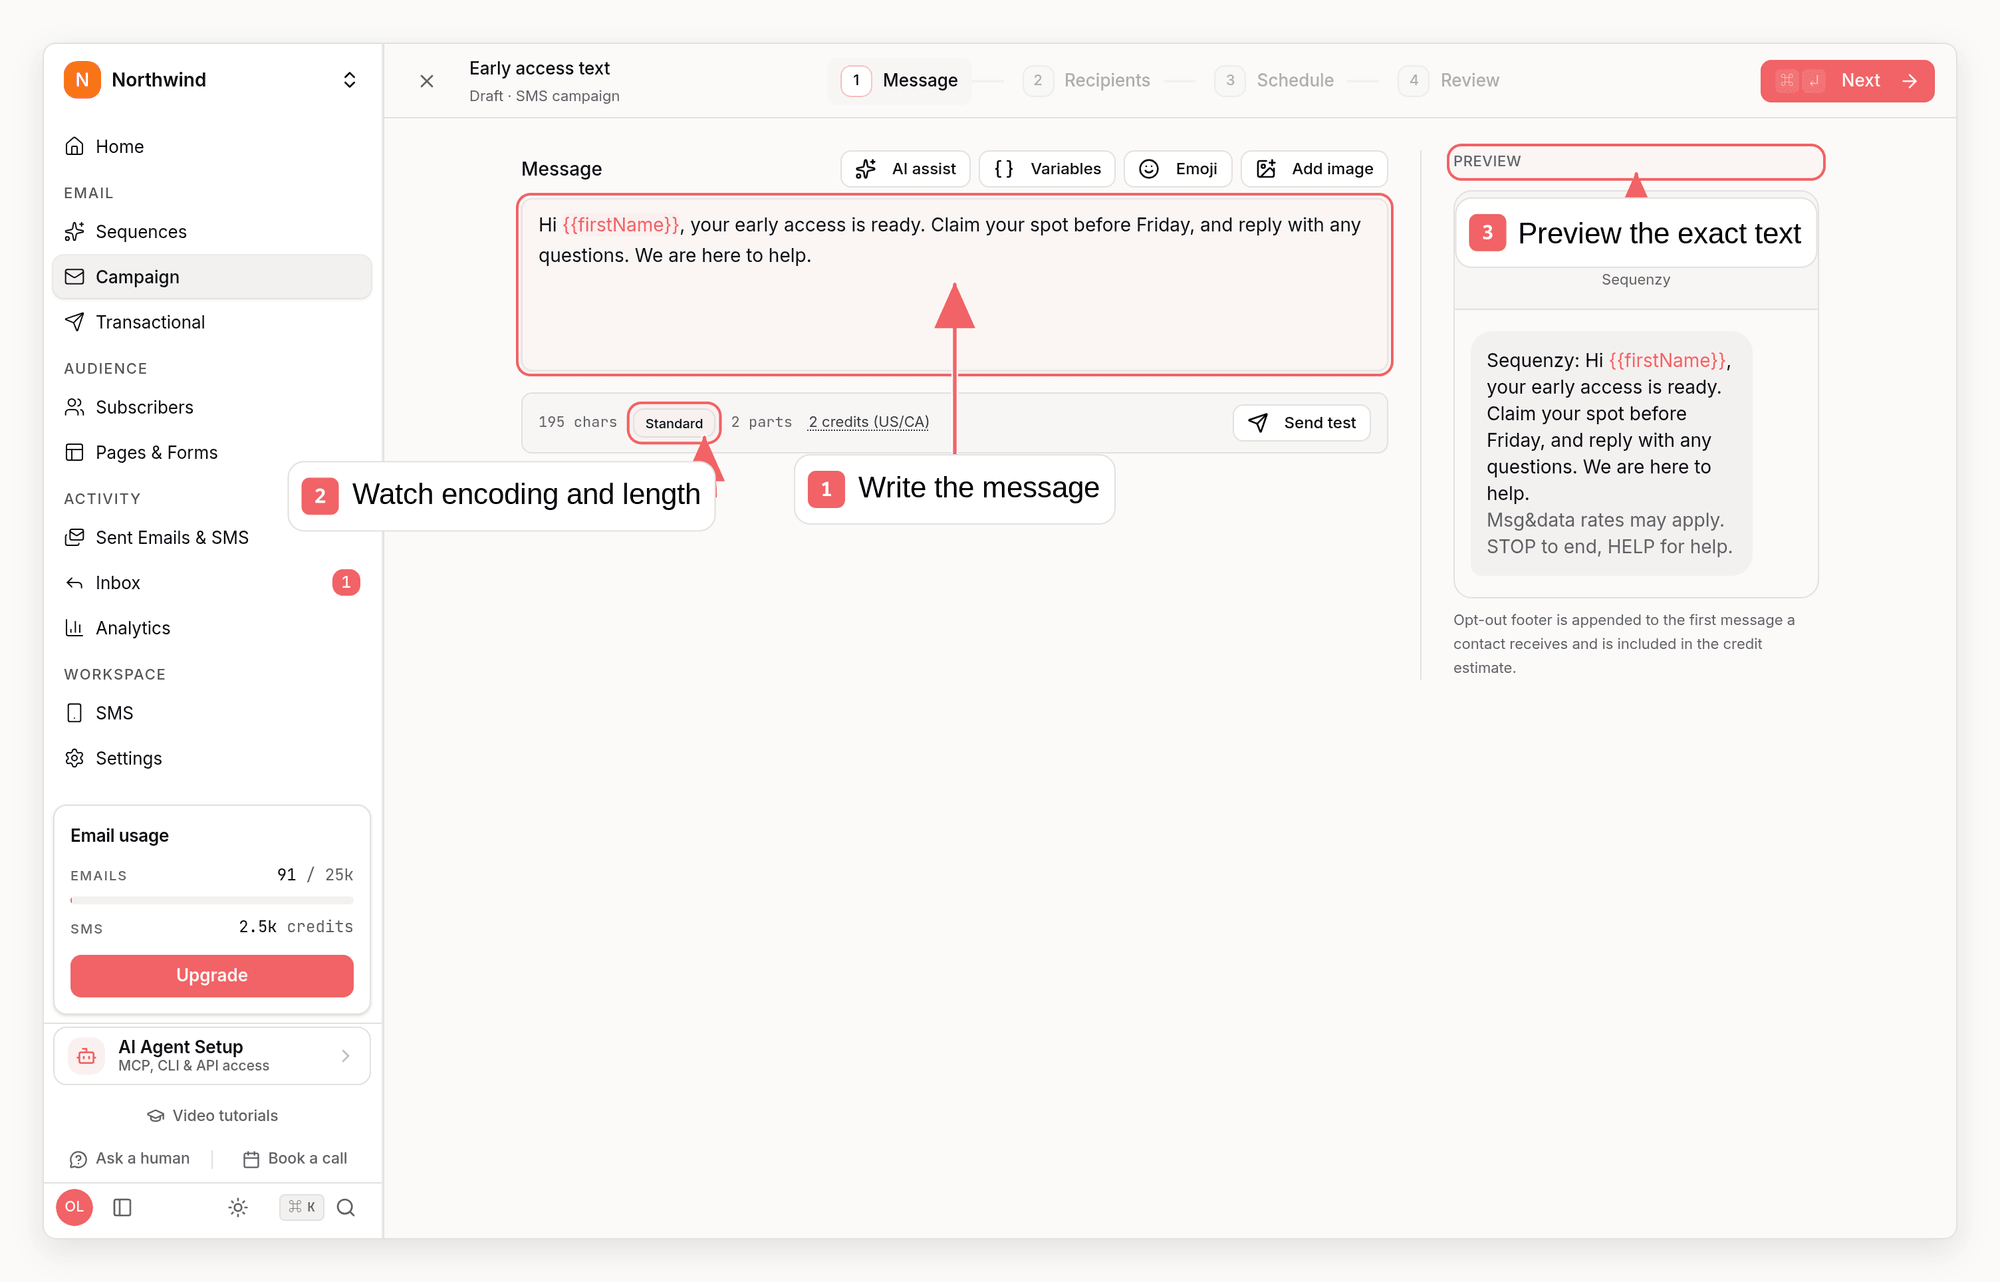Go to the Review step

click(1449, 80)
